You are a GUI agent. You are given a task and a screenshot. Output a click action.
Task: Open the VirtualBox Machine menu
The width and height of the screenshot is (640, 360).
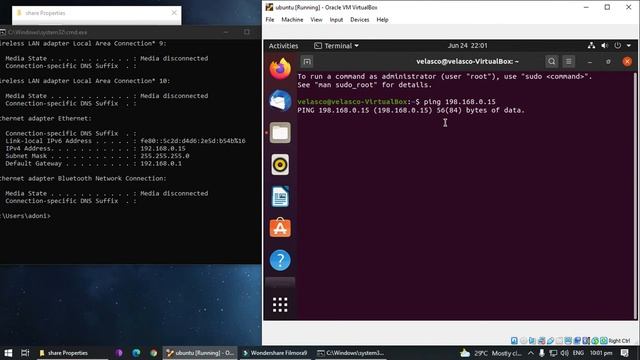292,20
